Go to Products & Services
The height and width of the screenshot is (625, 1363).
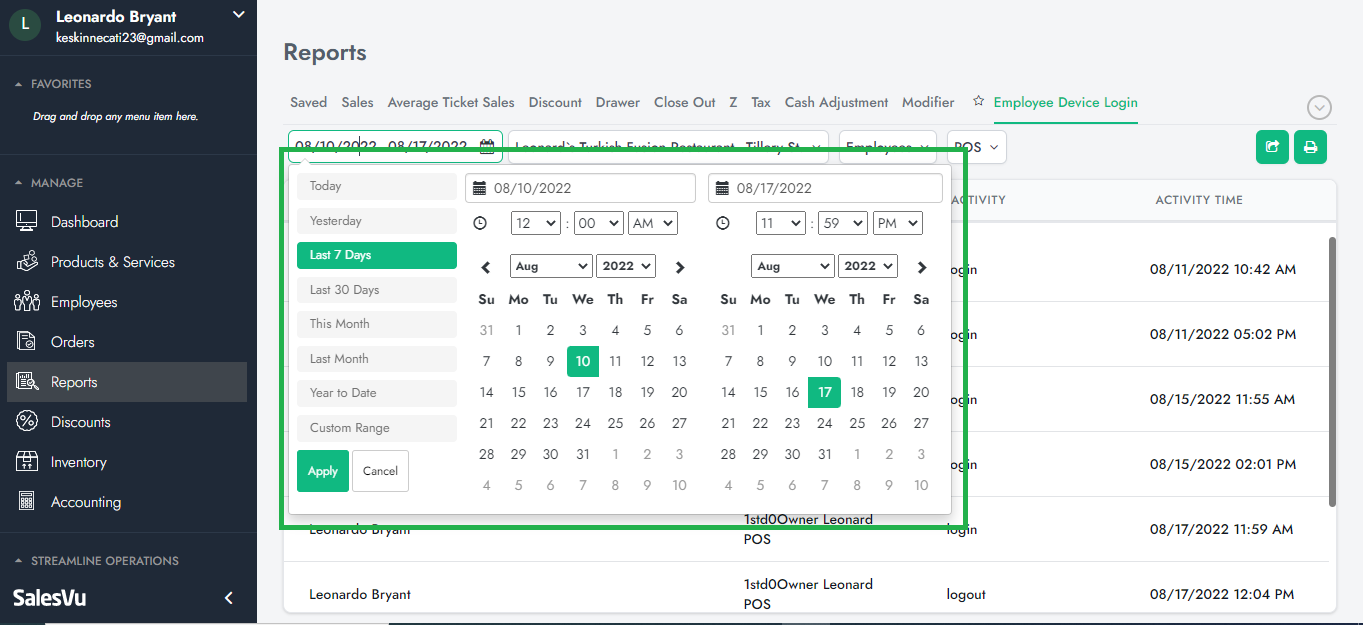(x=112, y=262)
